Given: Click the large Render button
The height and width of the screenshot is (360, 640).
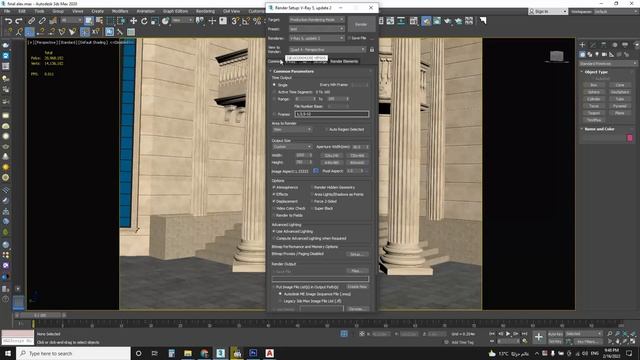Looking at the screenshot, I should point(361,24).
